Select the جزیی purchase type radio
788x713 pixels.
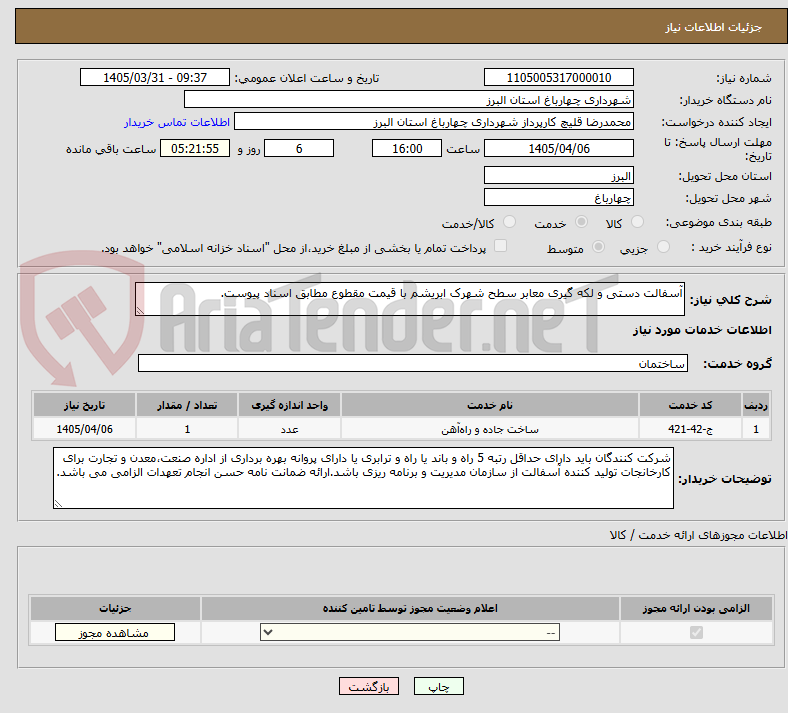(x=663, y=247)
